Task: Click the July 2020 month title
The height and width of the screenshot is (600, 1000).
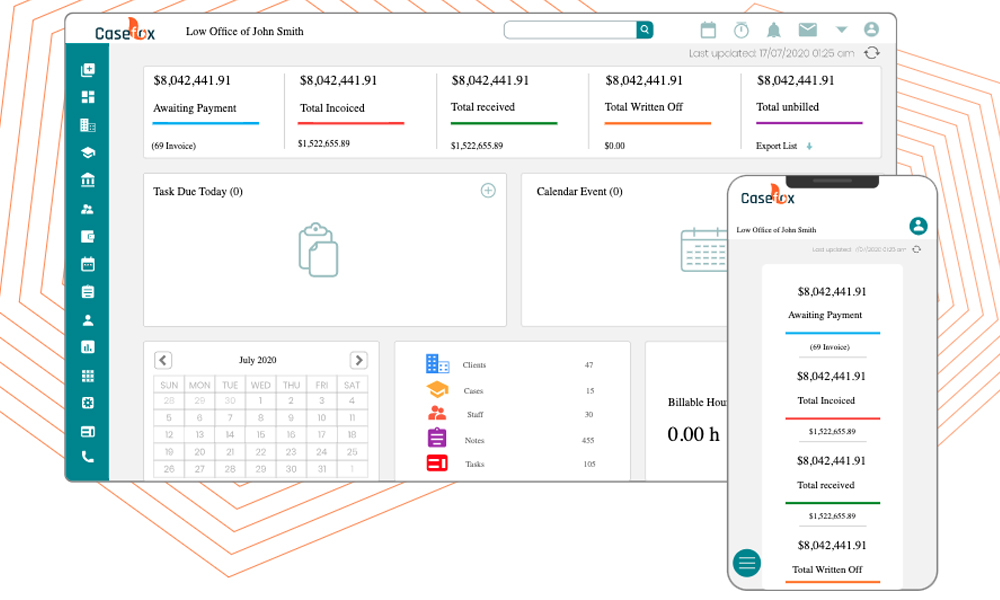Action: [258, 360]
